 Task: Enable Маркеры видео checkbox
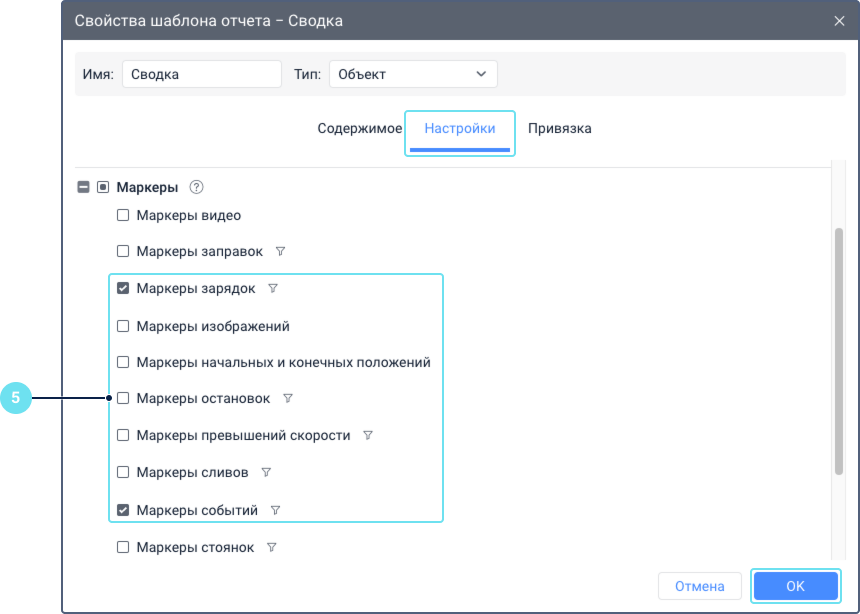(x=123, y=215)
